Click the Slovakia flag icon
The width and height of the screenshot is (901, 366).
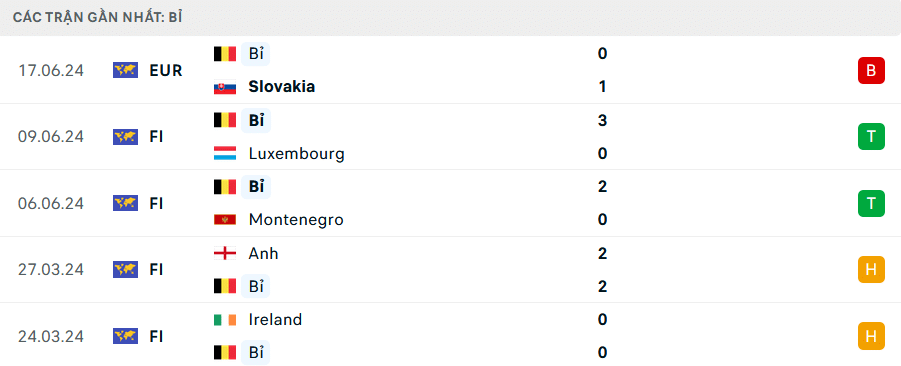tap(225, 87)
